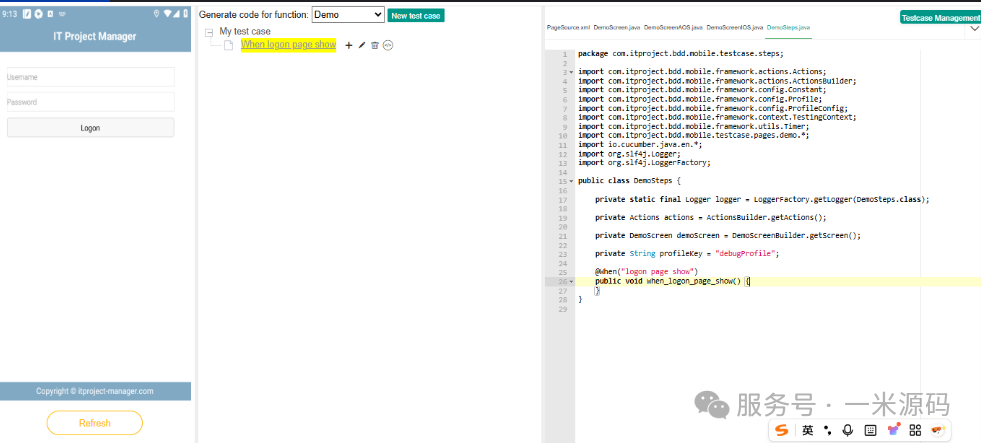Screen dimensions: 981x443
Task: Click the Logon button in the phone preview
Action: pyautogui.click(x=90, y=128)
